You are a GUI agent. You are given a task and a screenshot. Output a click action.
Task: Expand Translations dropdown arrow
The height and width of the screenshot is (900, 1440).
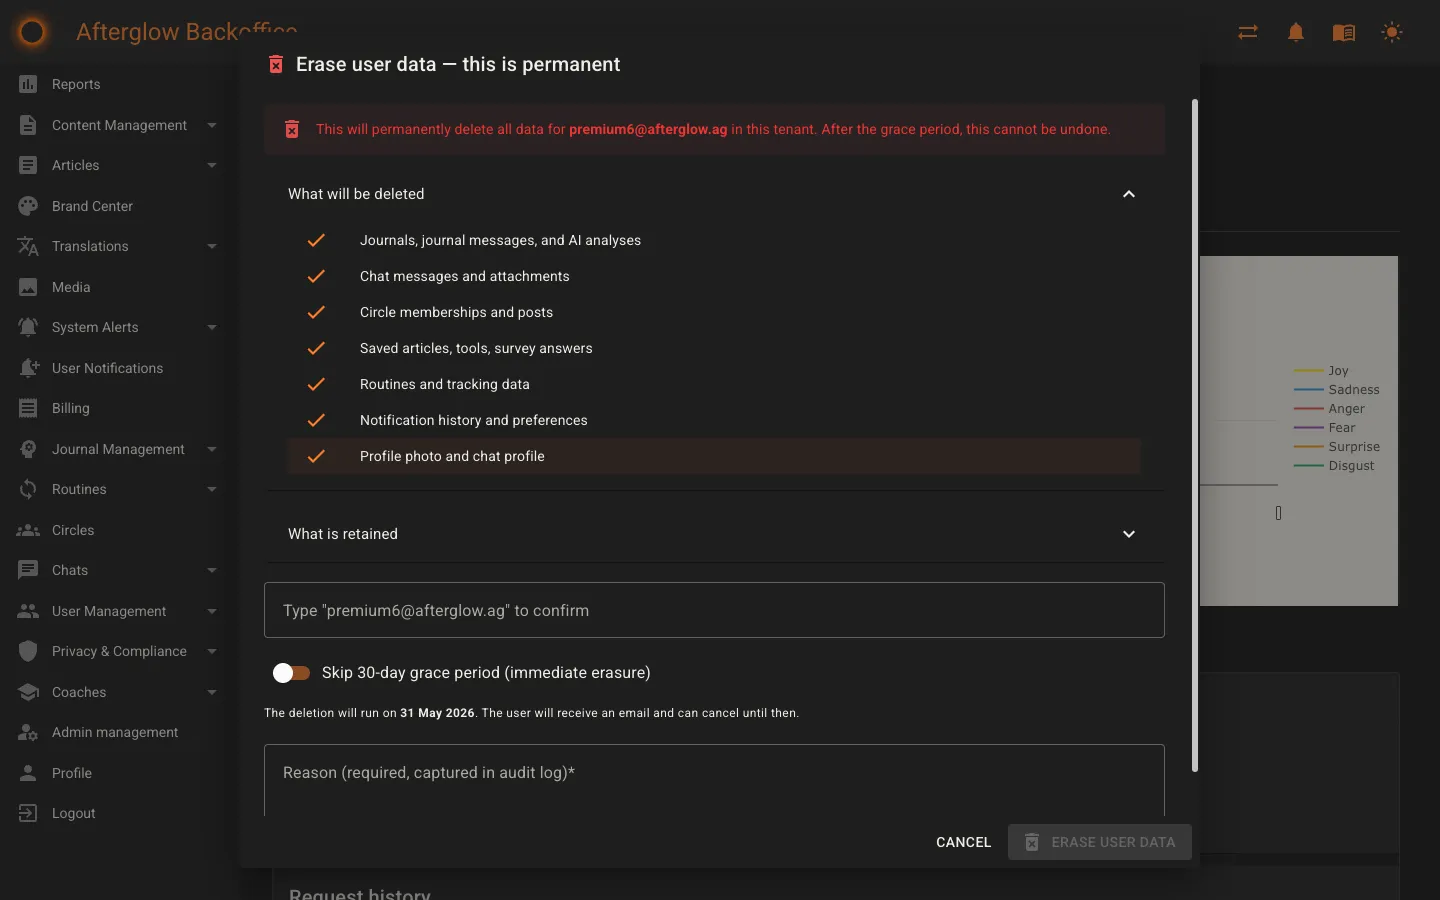click(212, 246)
